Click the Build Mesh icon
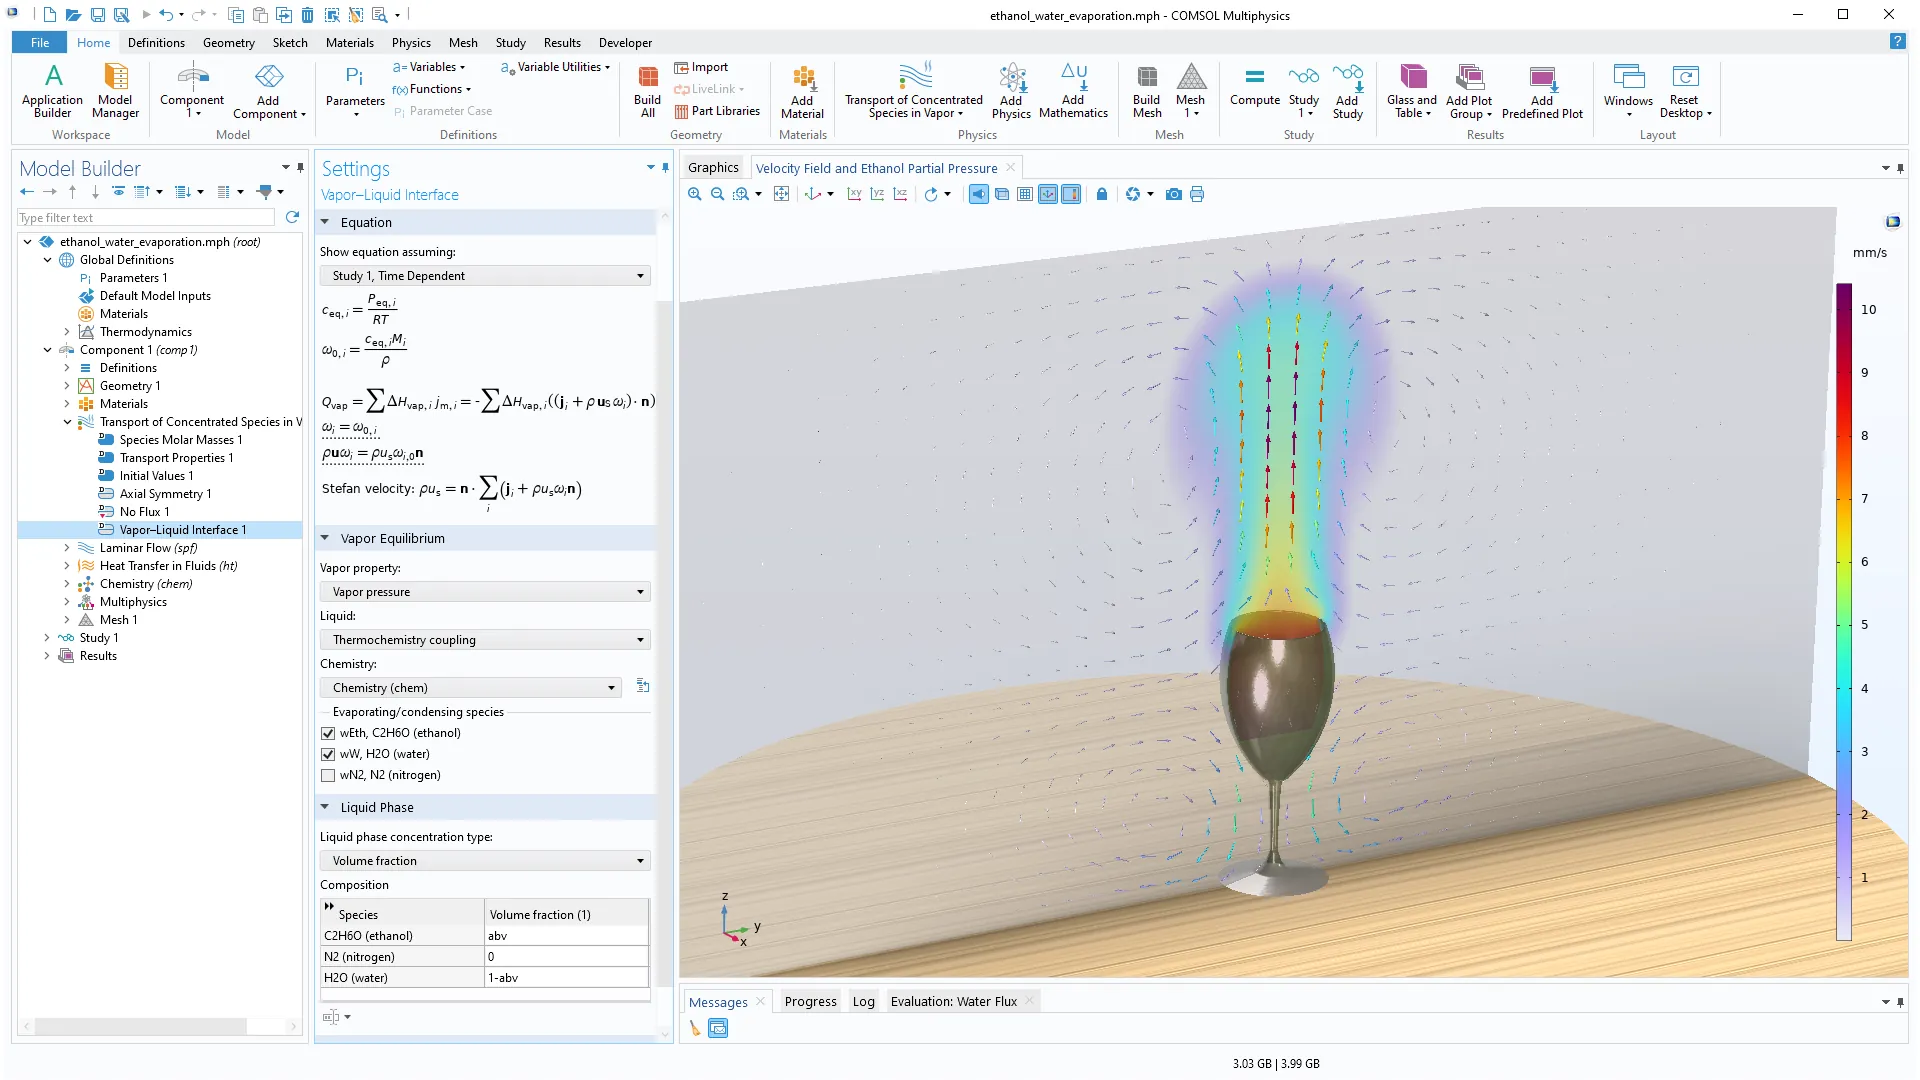1920x1080 pixels. tap(1146, 90)
